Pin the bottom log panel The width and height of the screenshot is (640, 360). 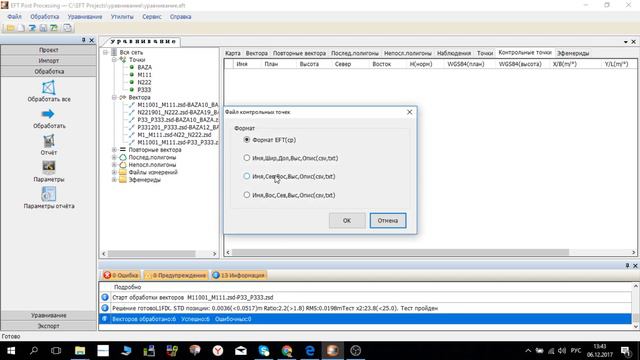[627, 266]
